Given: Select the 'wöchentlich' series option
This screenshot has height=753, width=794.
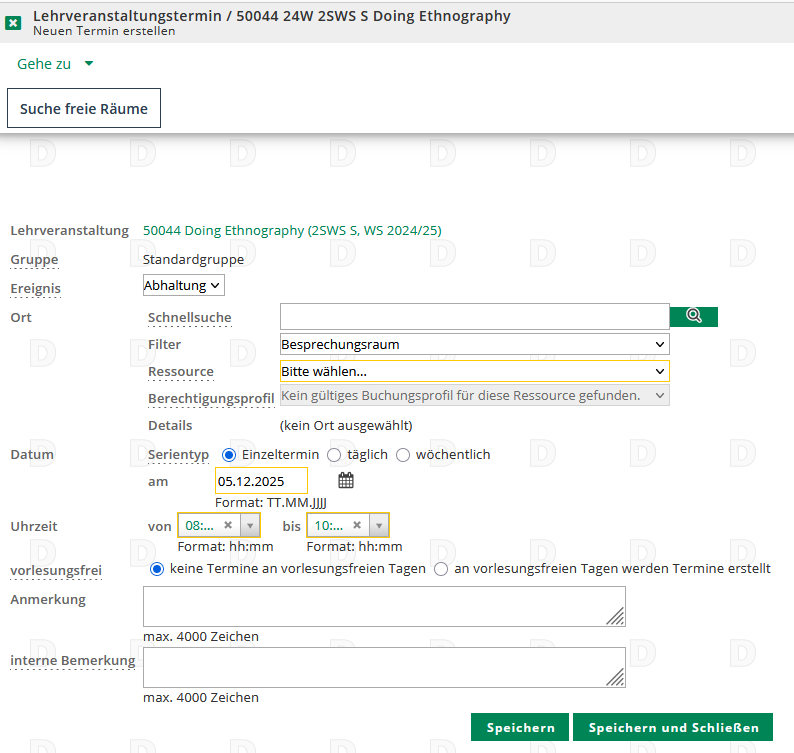Looking at the screenshot, I should pyautogui.click(x=403, y=455).
